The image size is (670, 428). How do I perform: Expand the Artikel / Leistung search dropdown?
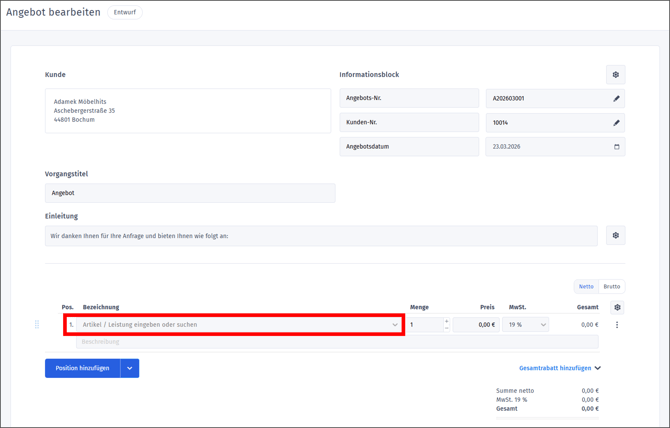click(x=395, y=325)
